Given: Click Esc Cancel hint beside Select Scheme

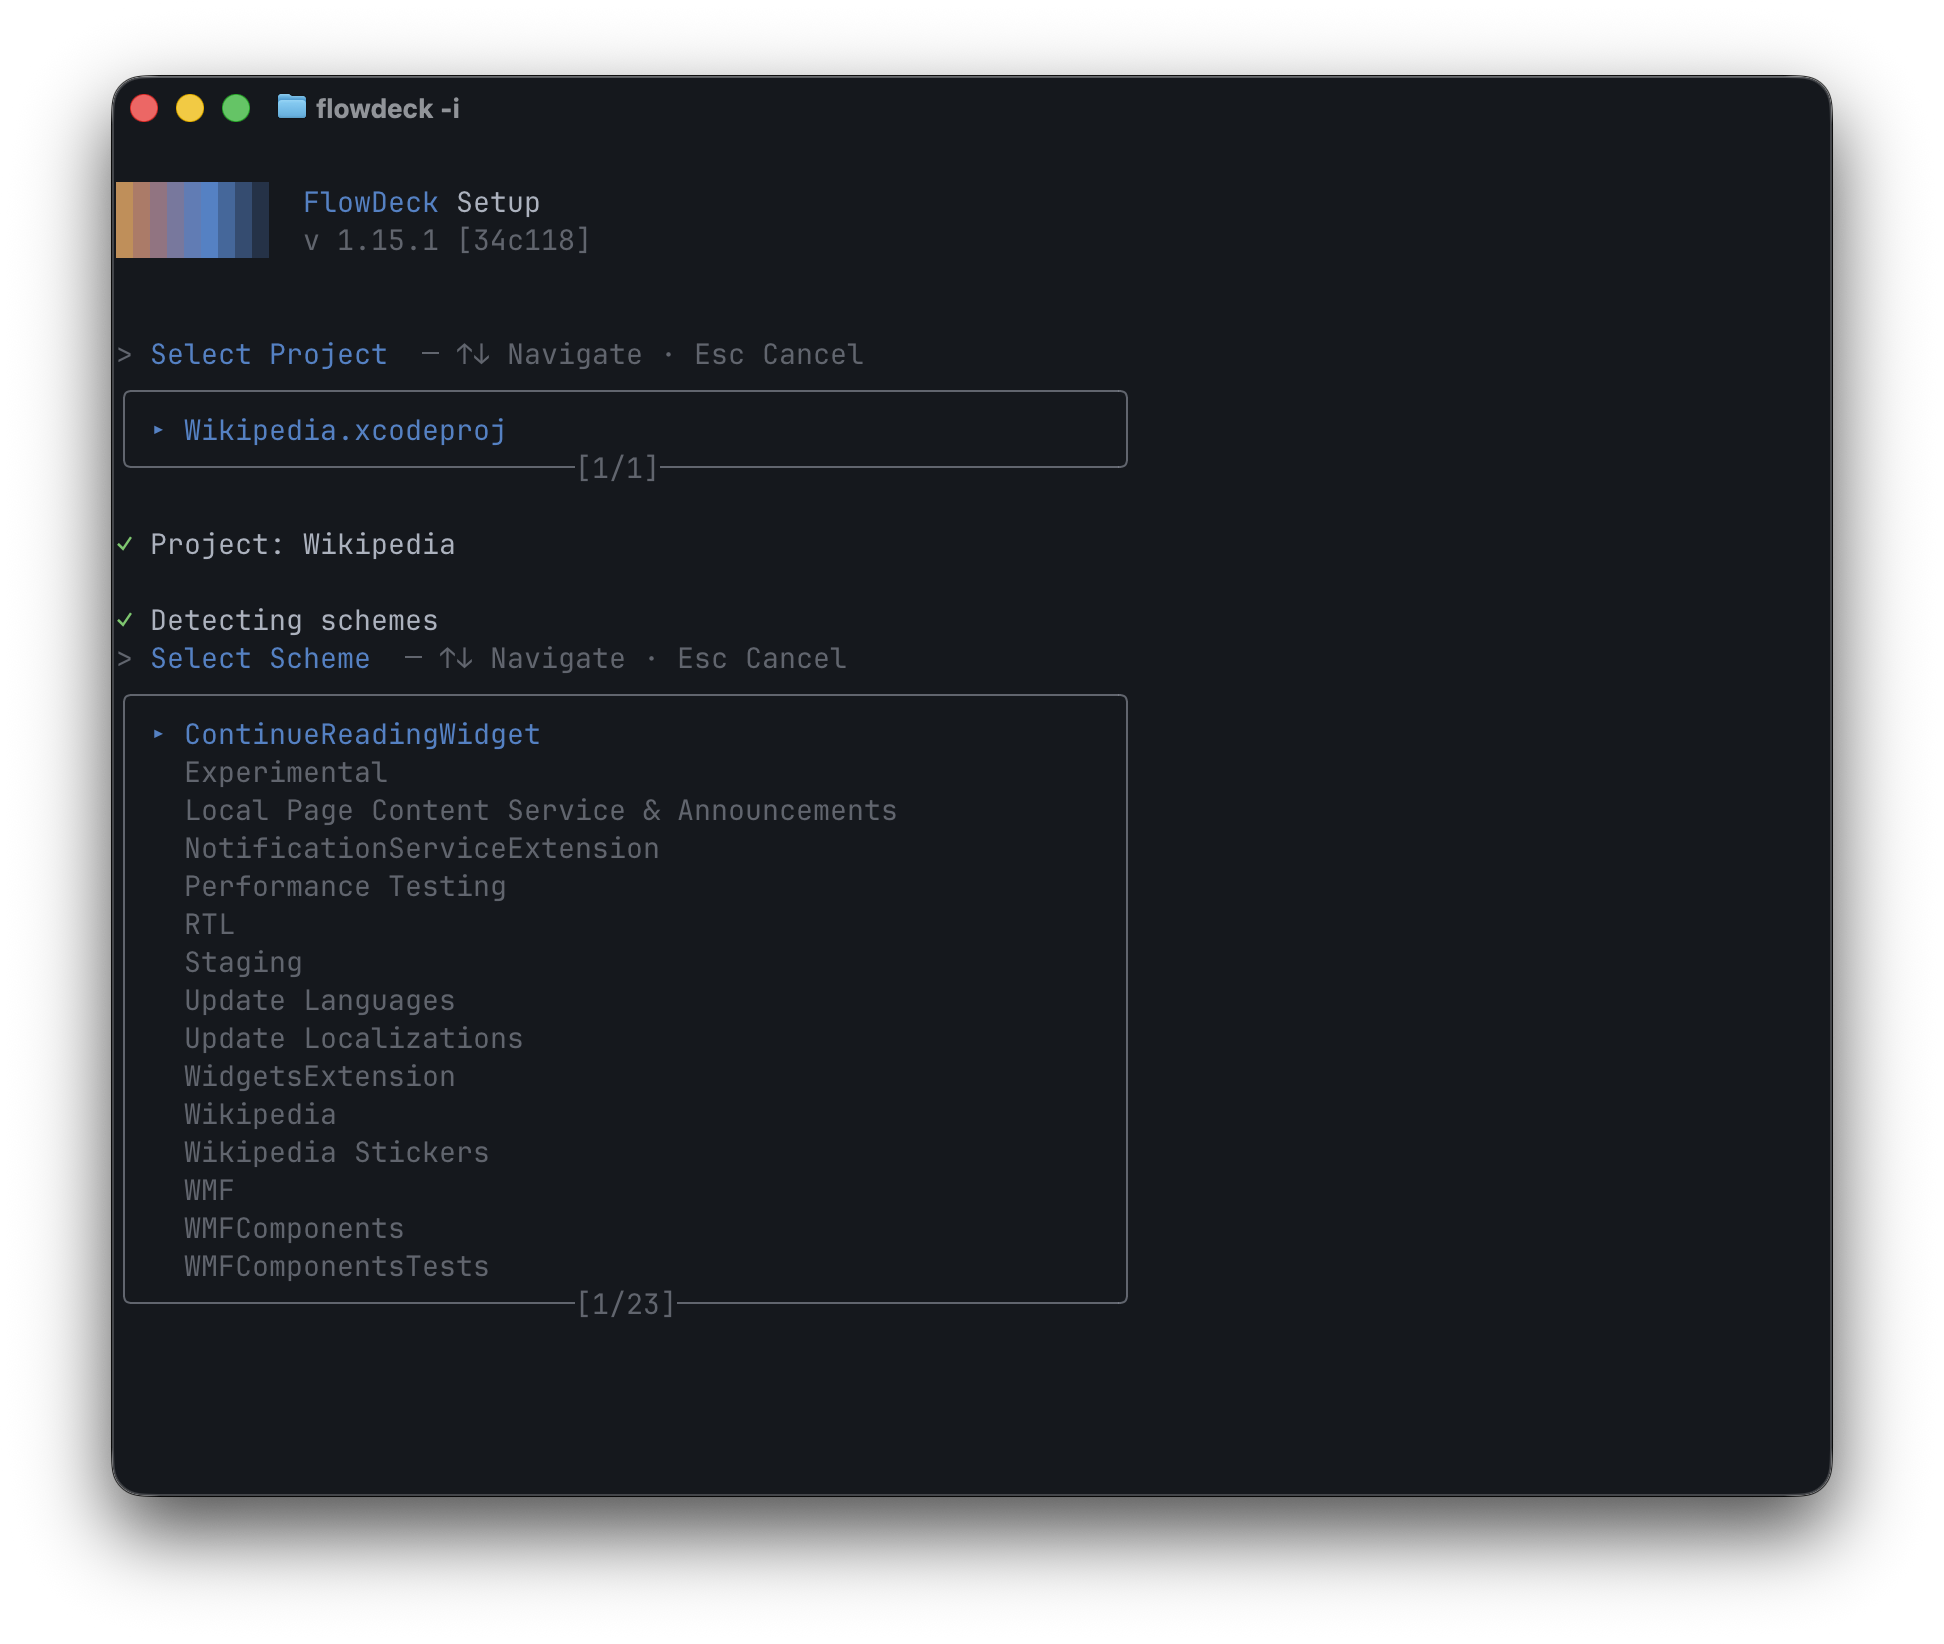Looking at the screenshot, I should pos(762,659).
